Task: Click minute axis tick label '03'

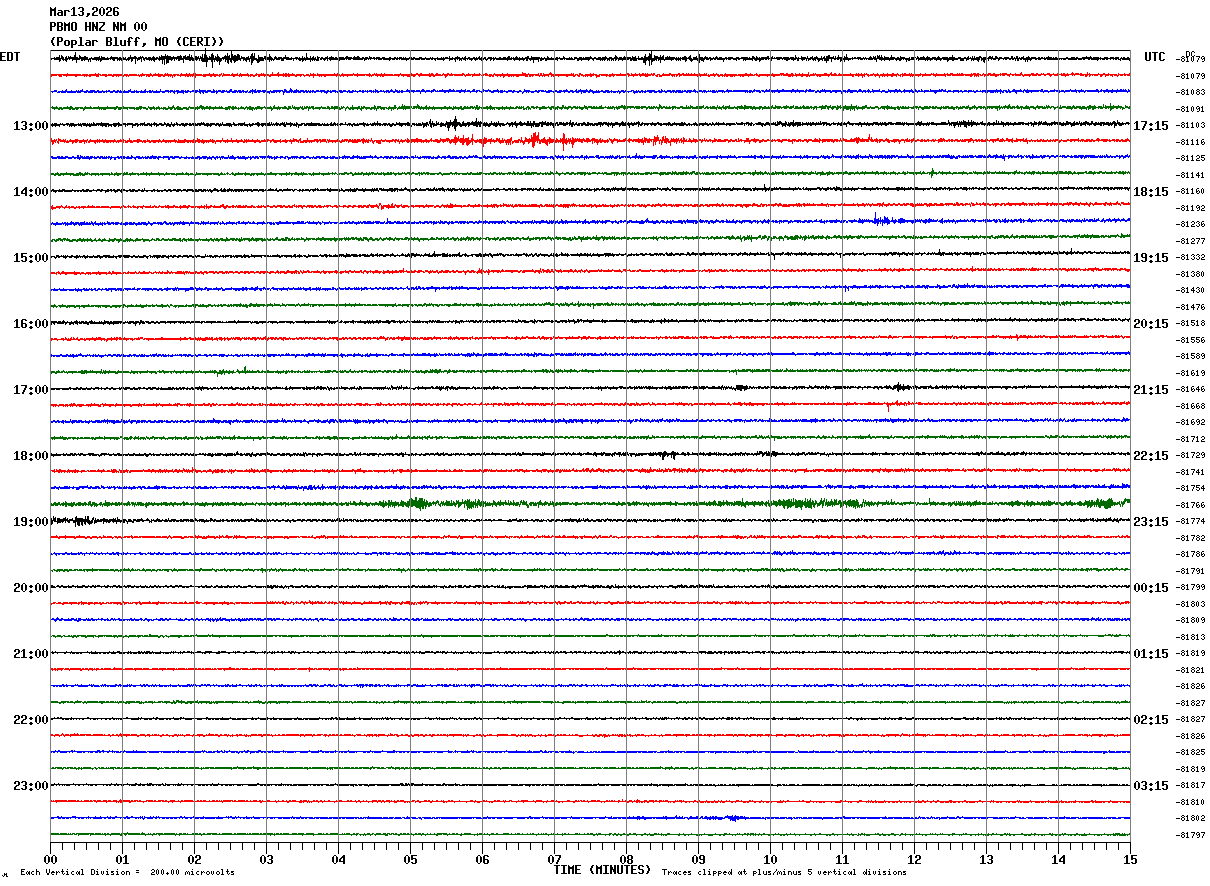Action: pyautogui.click(x=266, y=860)
